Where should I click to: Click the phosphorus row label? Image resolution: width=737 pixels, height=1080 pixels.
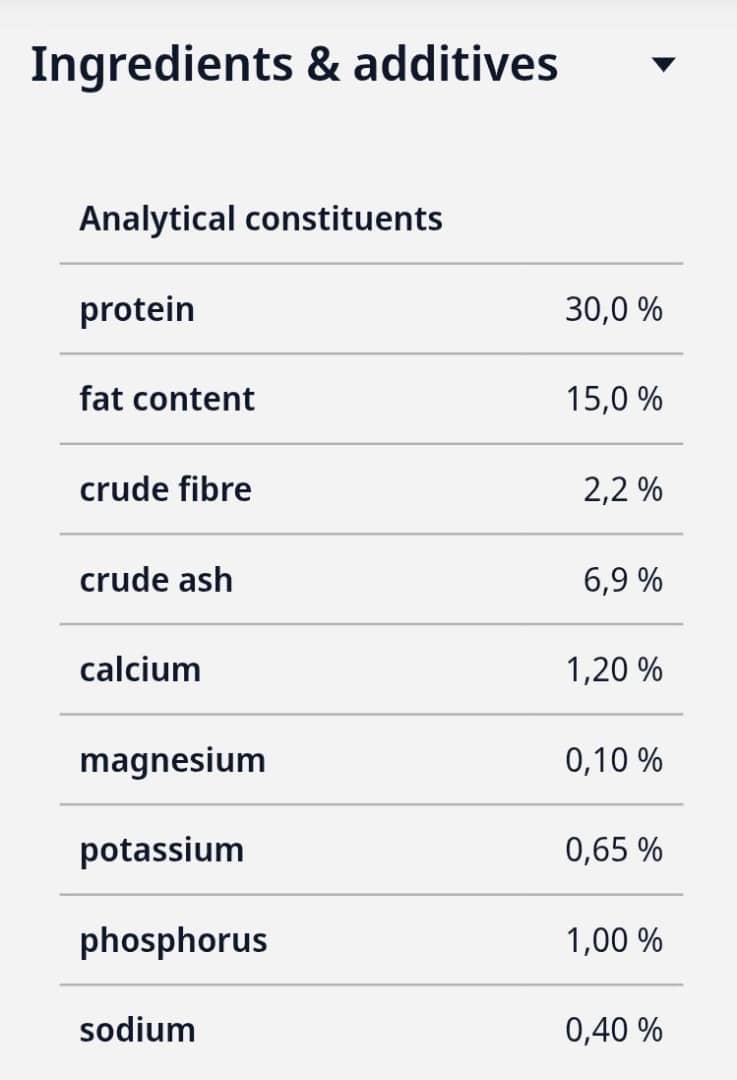coord(173,941)
